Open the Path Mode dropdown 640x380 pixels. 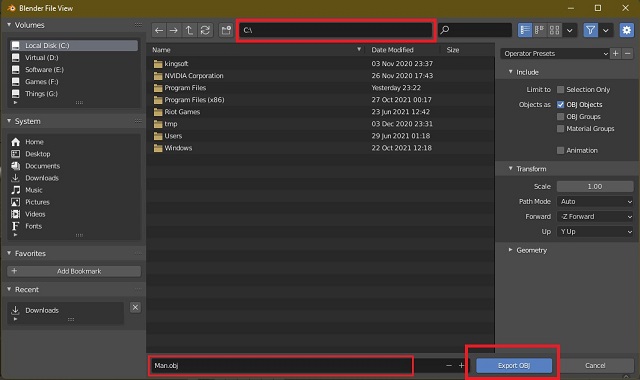(595, 201)
